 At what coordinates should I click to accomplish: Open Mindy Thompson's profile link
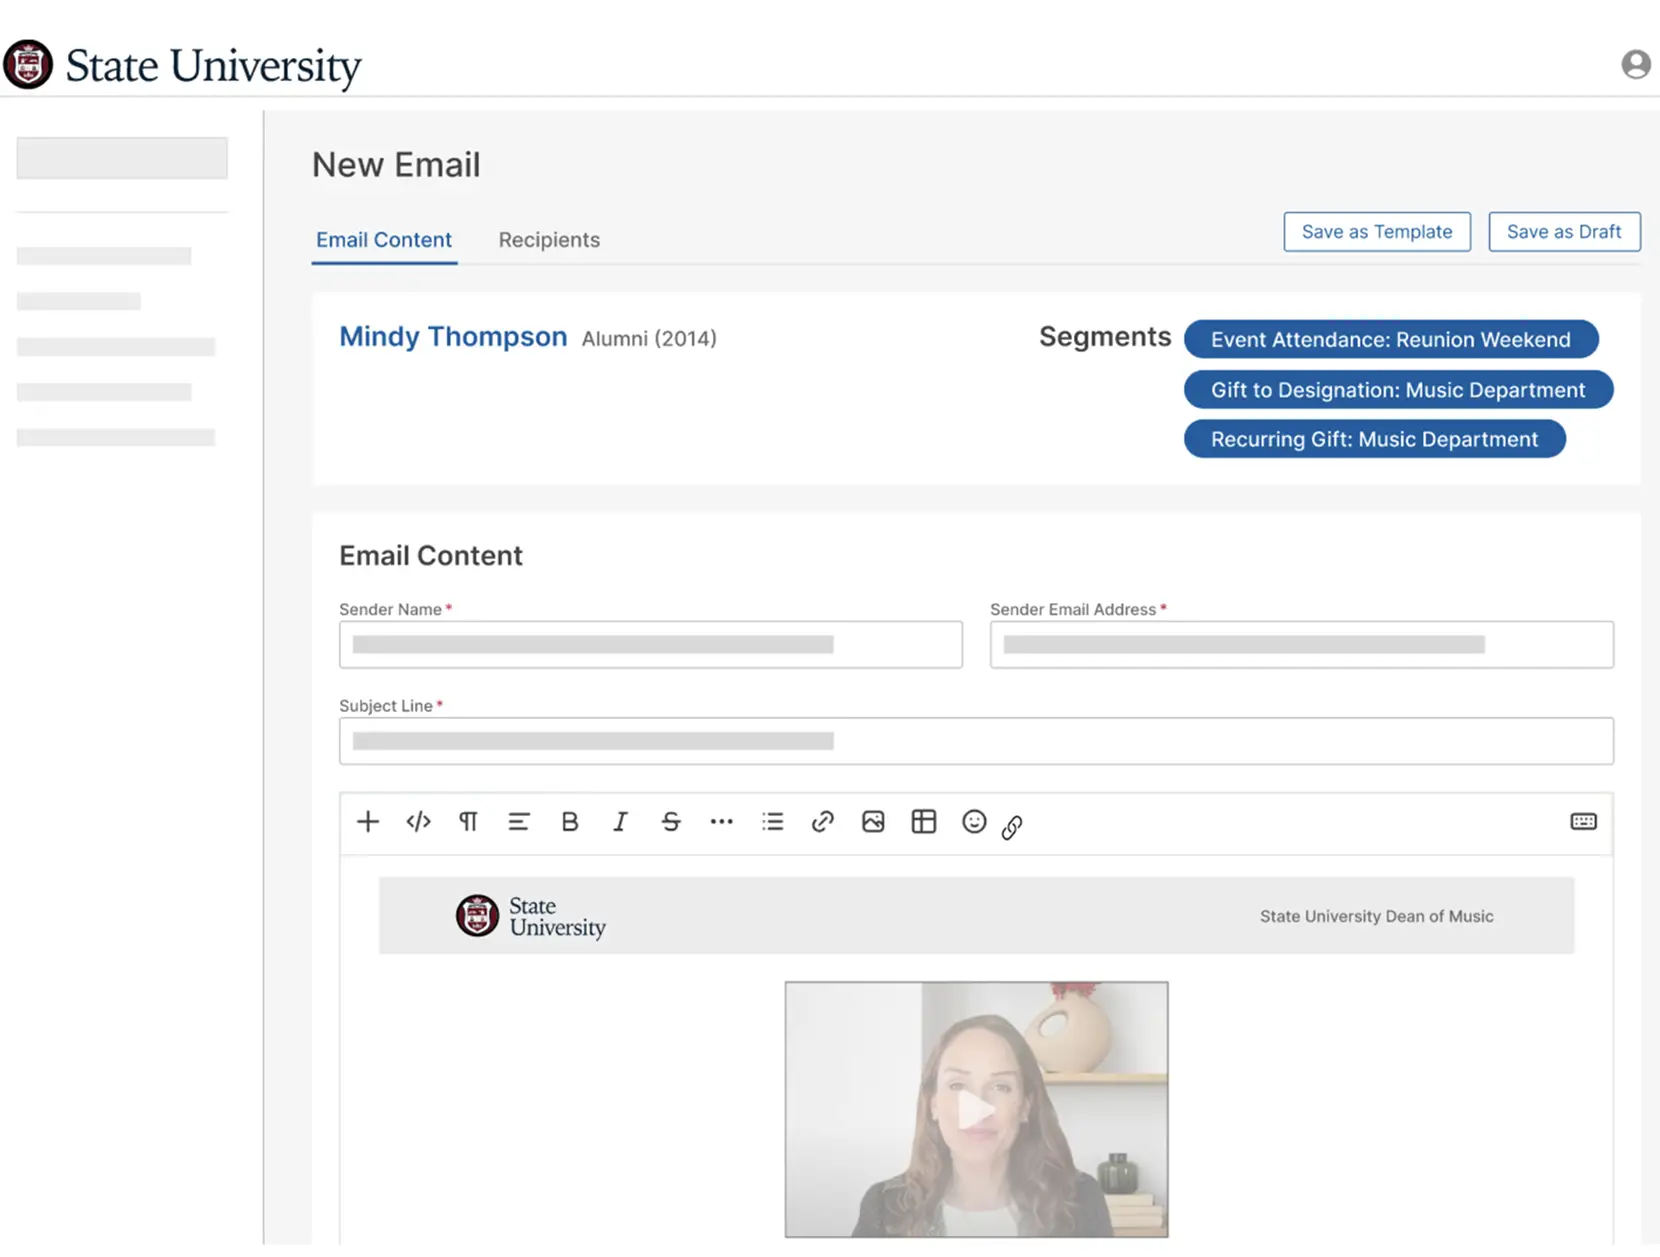[453, 337]
